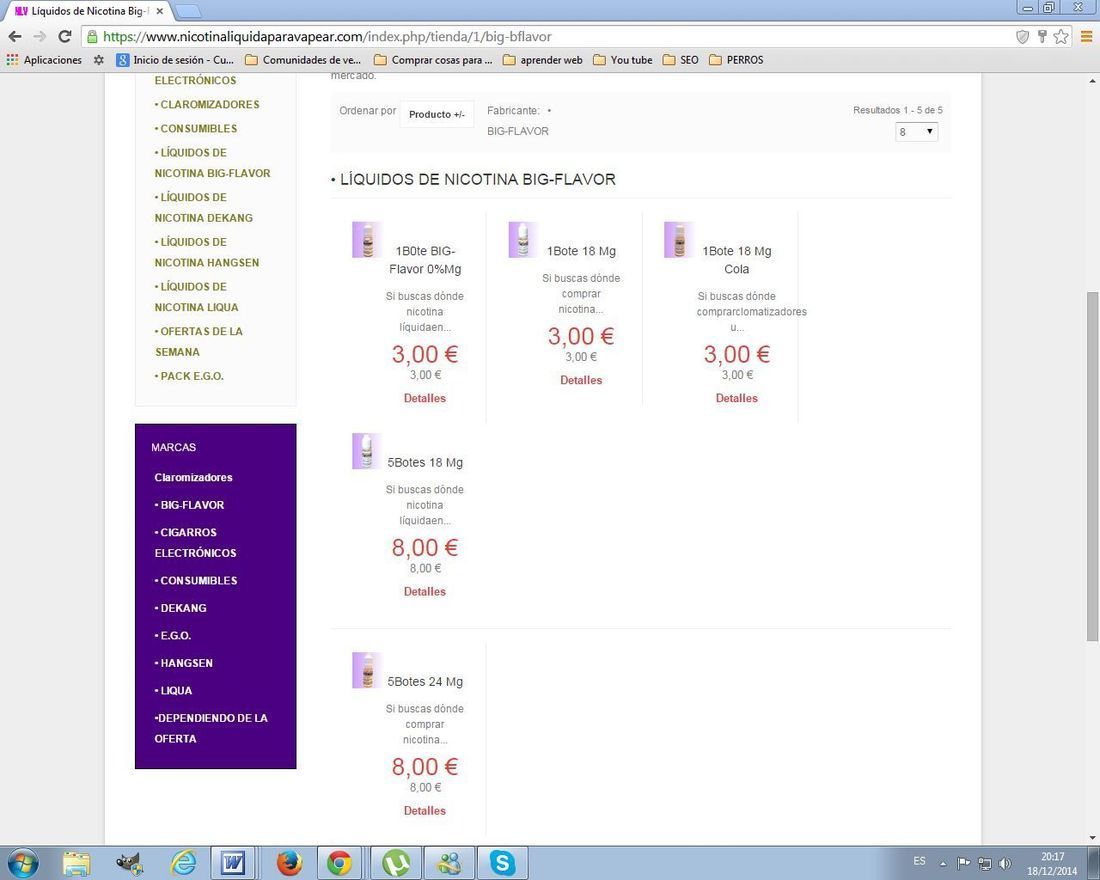Open Comprar cosas para... bookmark folder

coord(434,60)
